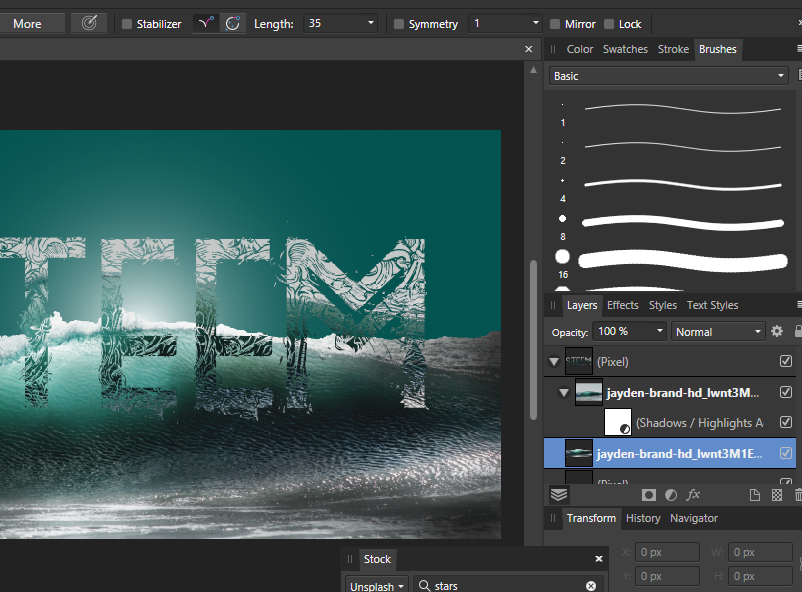Screen dimensions: 802x592
Task: Select the rope mode stabilizer icon
Action: 206,24
